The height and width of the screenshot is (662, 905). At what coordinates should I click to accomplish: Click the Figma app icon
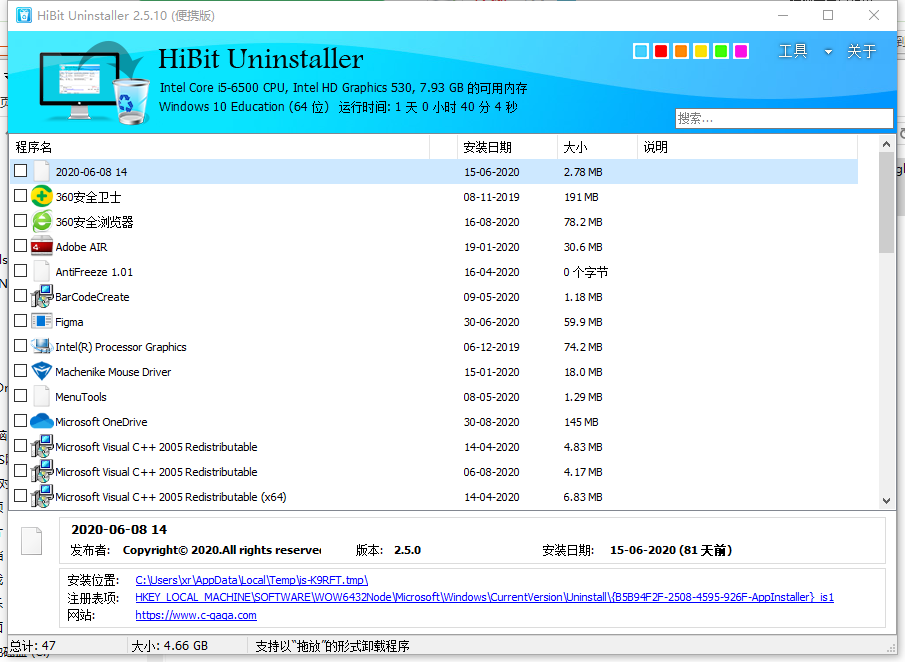tap(42, 321)
